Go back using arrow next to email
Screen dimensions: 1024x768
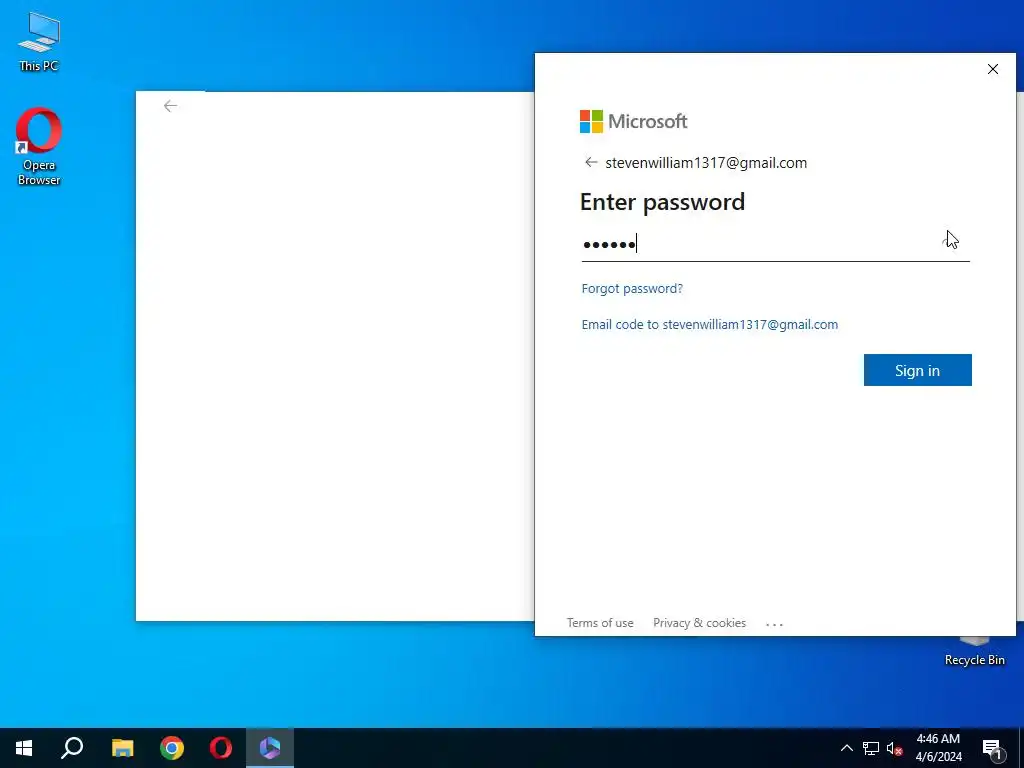(x=591, y=163)
